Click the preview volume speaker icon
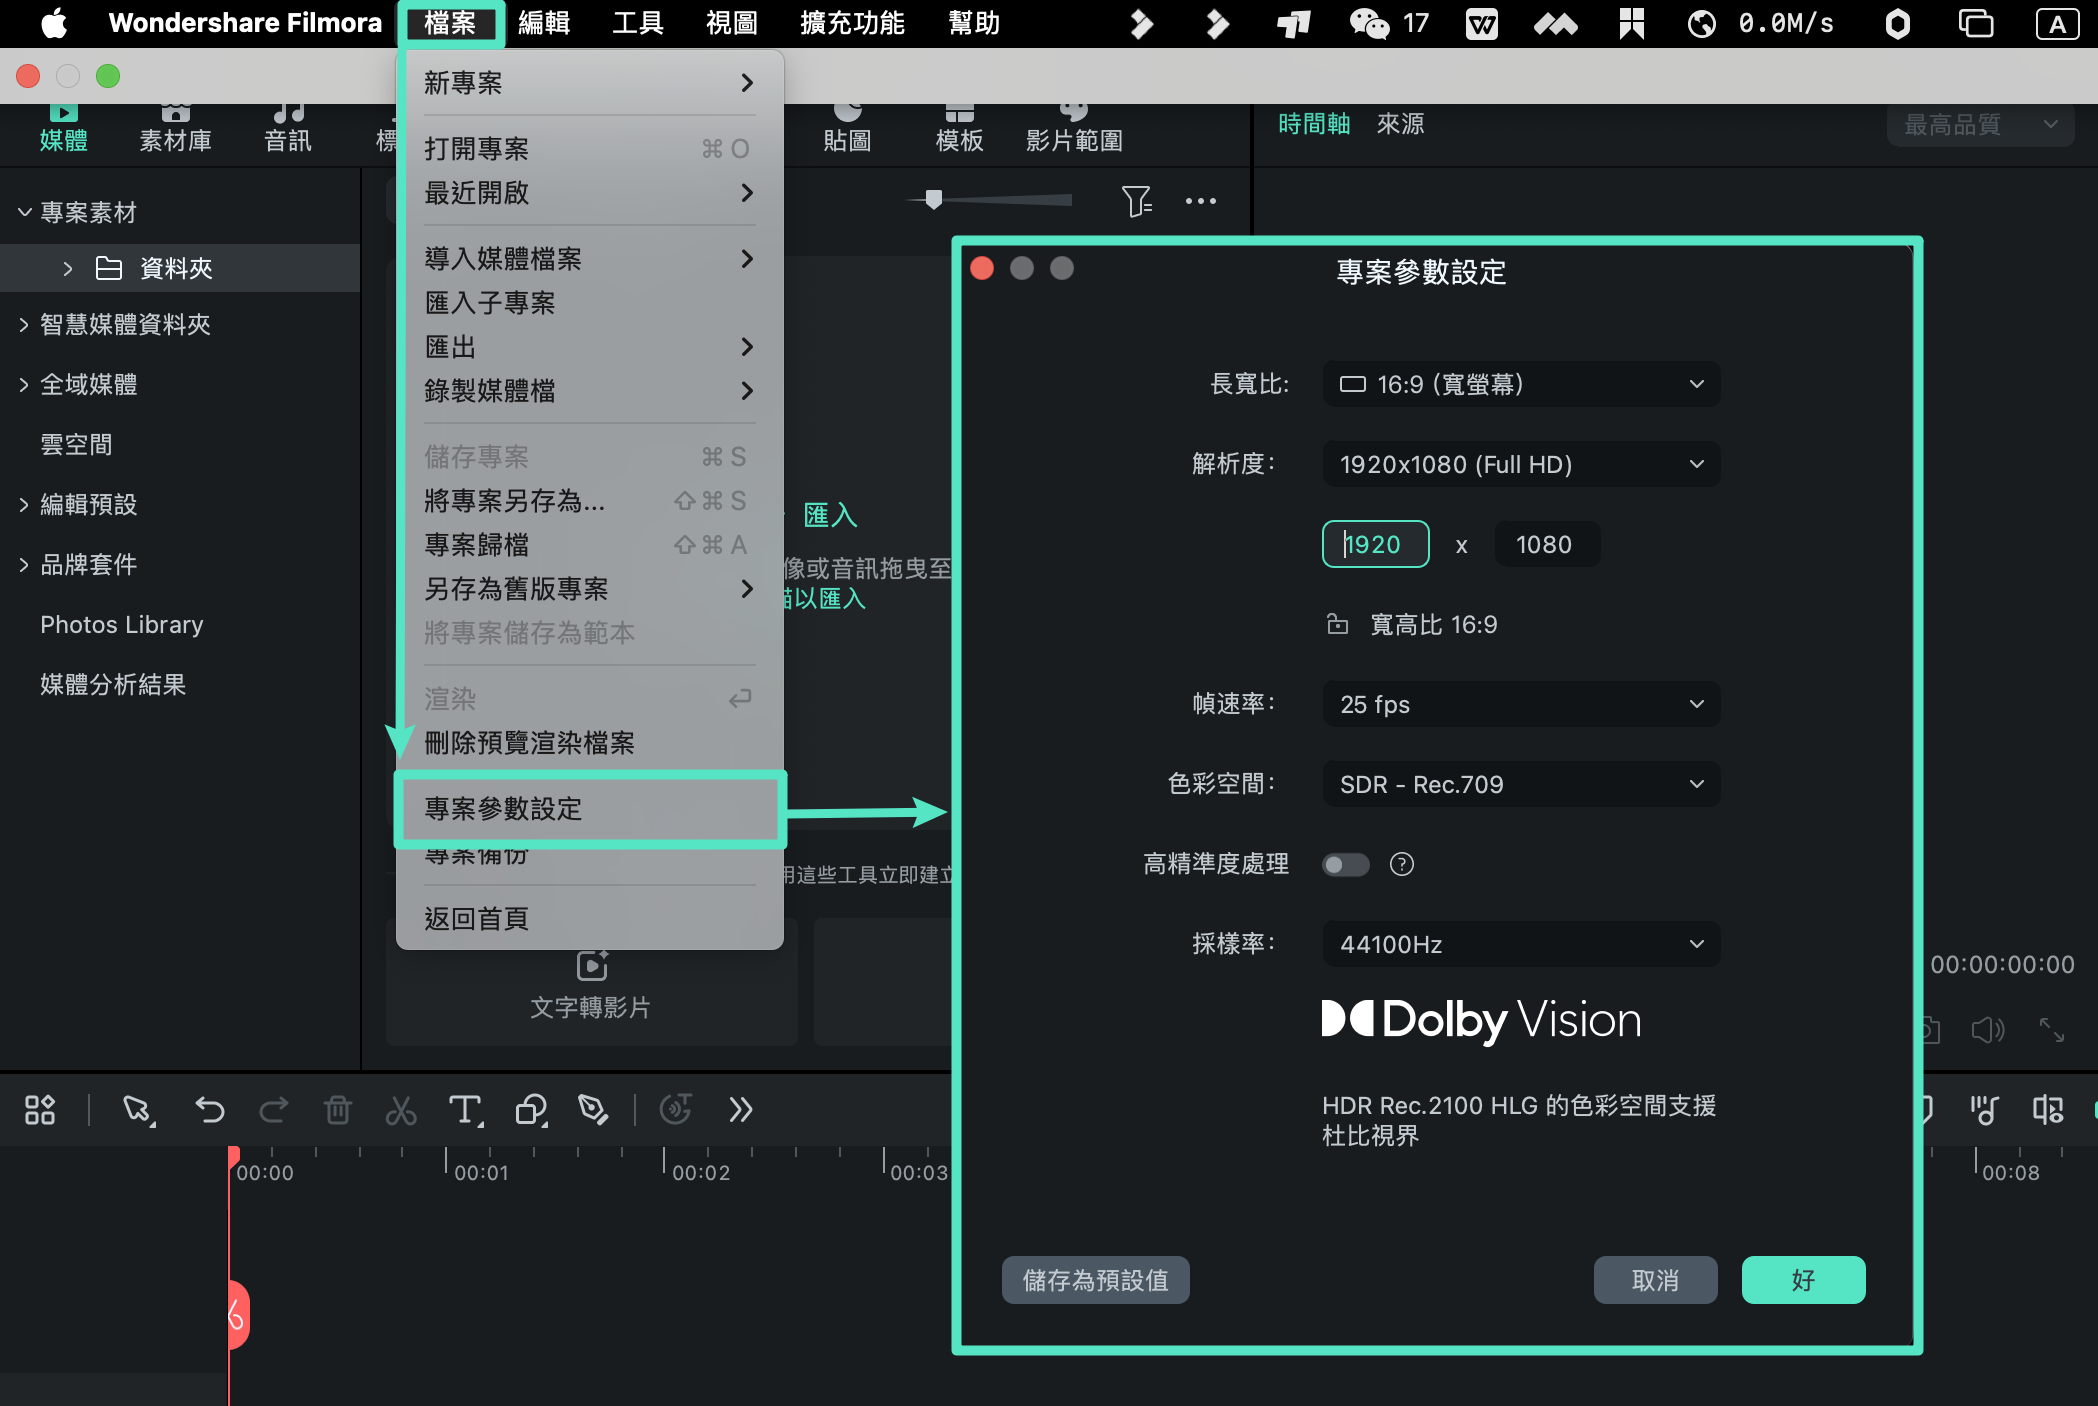Viewport: 2098px width, 1406px height. pyautogui.click(x=1988, y=1030)
